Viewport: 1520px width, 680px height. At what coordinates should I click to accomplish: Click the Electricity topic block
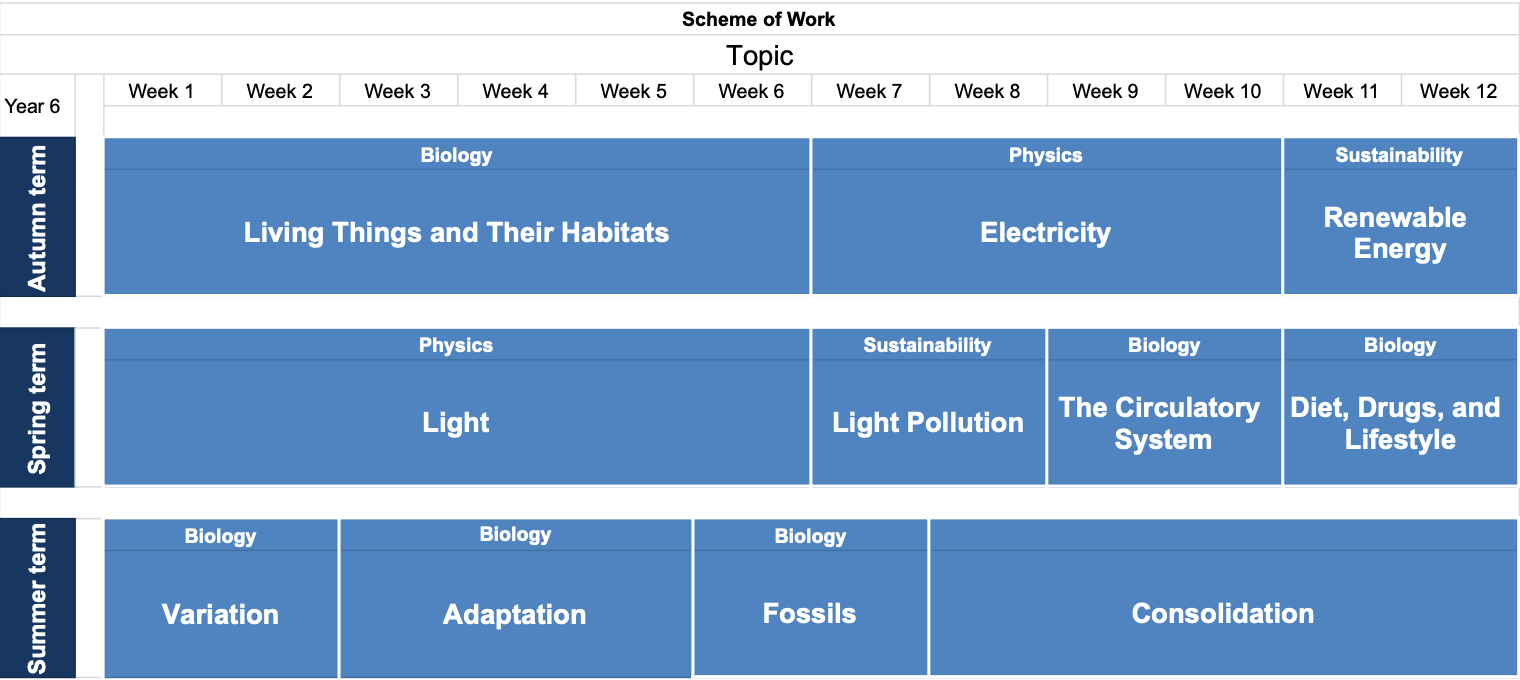(1045, 233)
